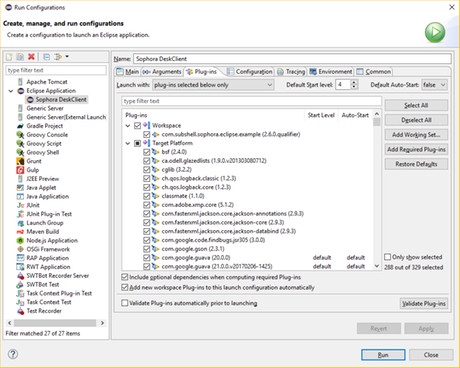This screenshot has height=368, width=460.
Task: Open the Launch with dropdown
Action: pyautogui.click(x=213, y=85)
